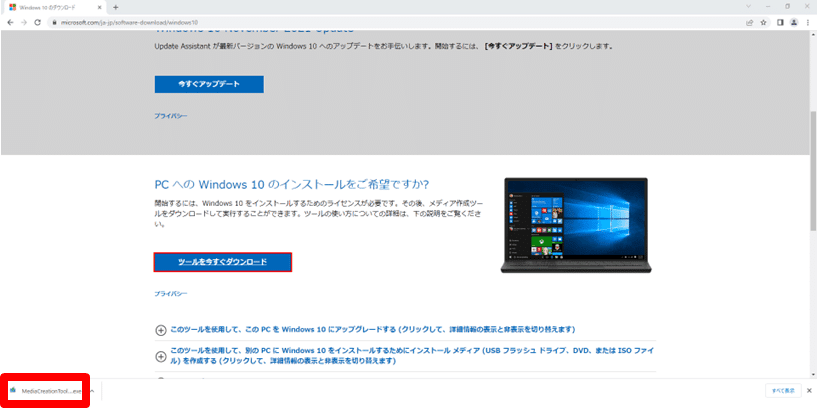Reload the page with the refresh icon

(38, 22)
